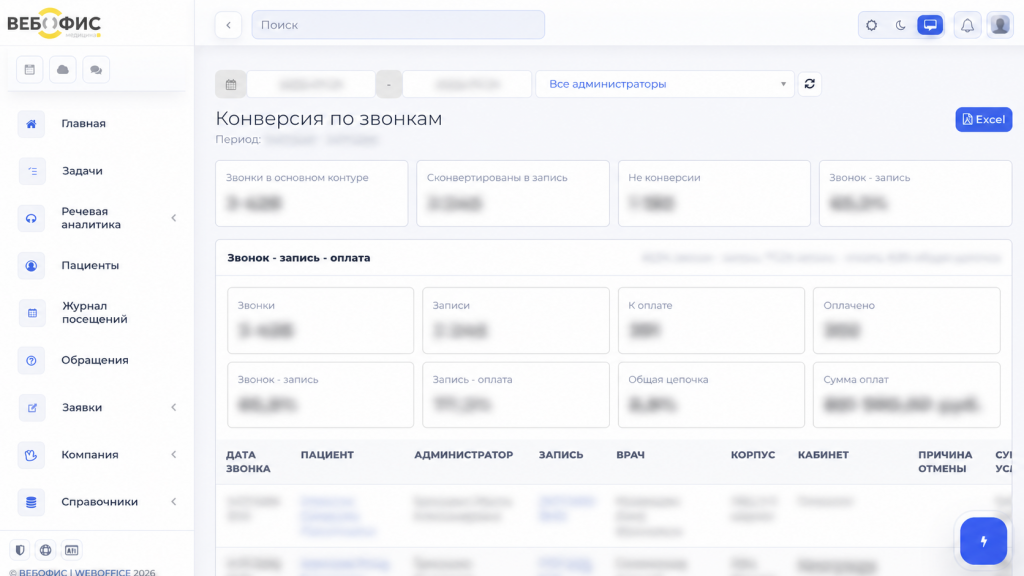This screenshot has height=576, width=1024.
Task: Open Заявки menu item
Action: (x=82, y=408)
